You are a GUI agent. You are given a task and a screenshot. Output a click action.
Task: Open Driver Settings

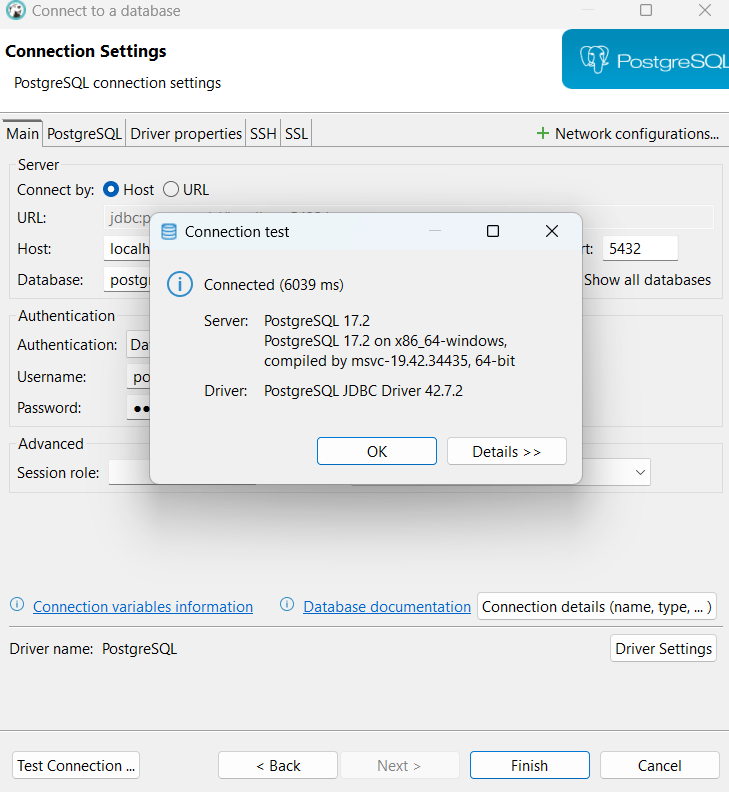coord(663,648)
